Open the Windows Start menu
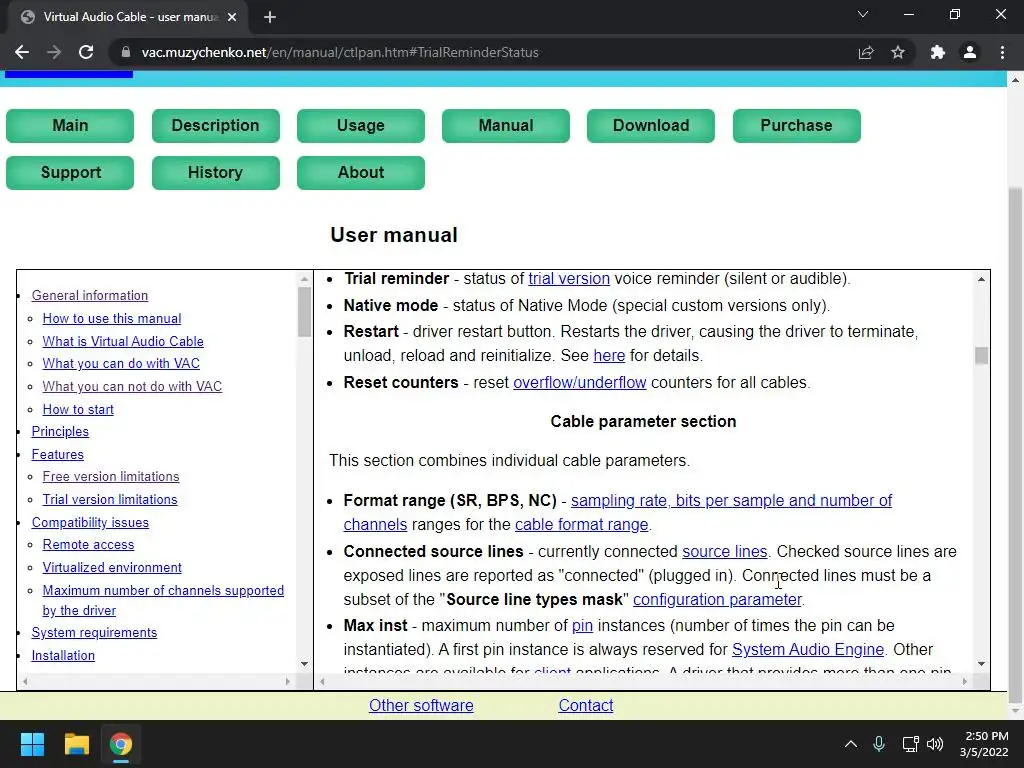 click(32, 744)
